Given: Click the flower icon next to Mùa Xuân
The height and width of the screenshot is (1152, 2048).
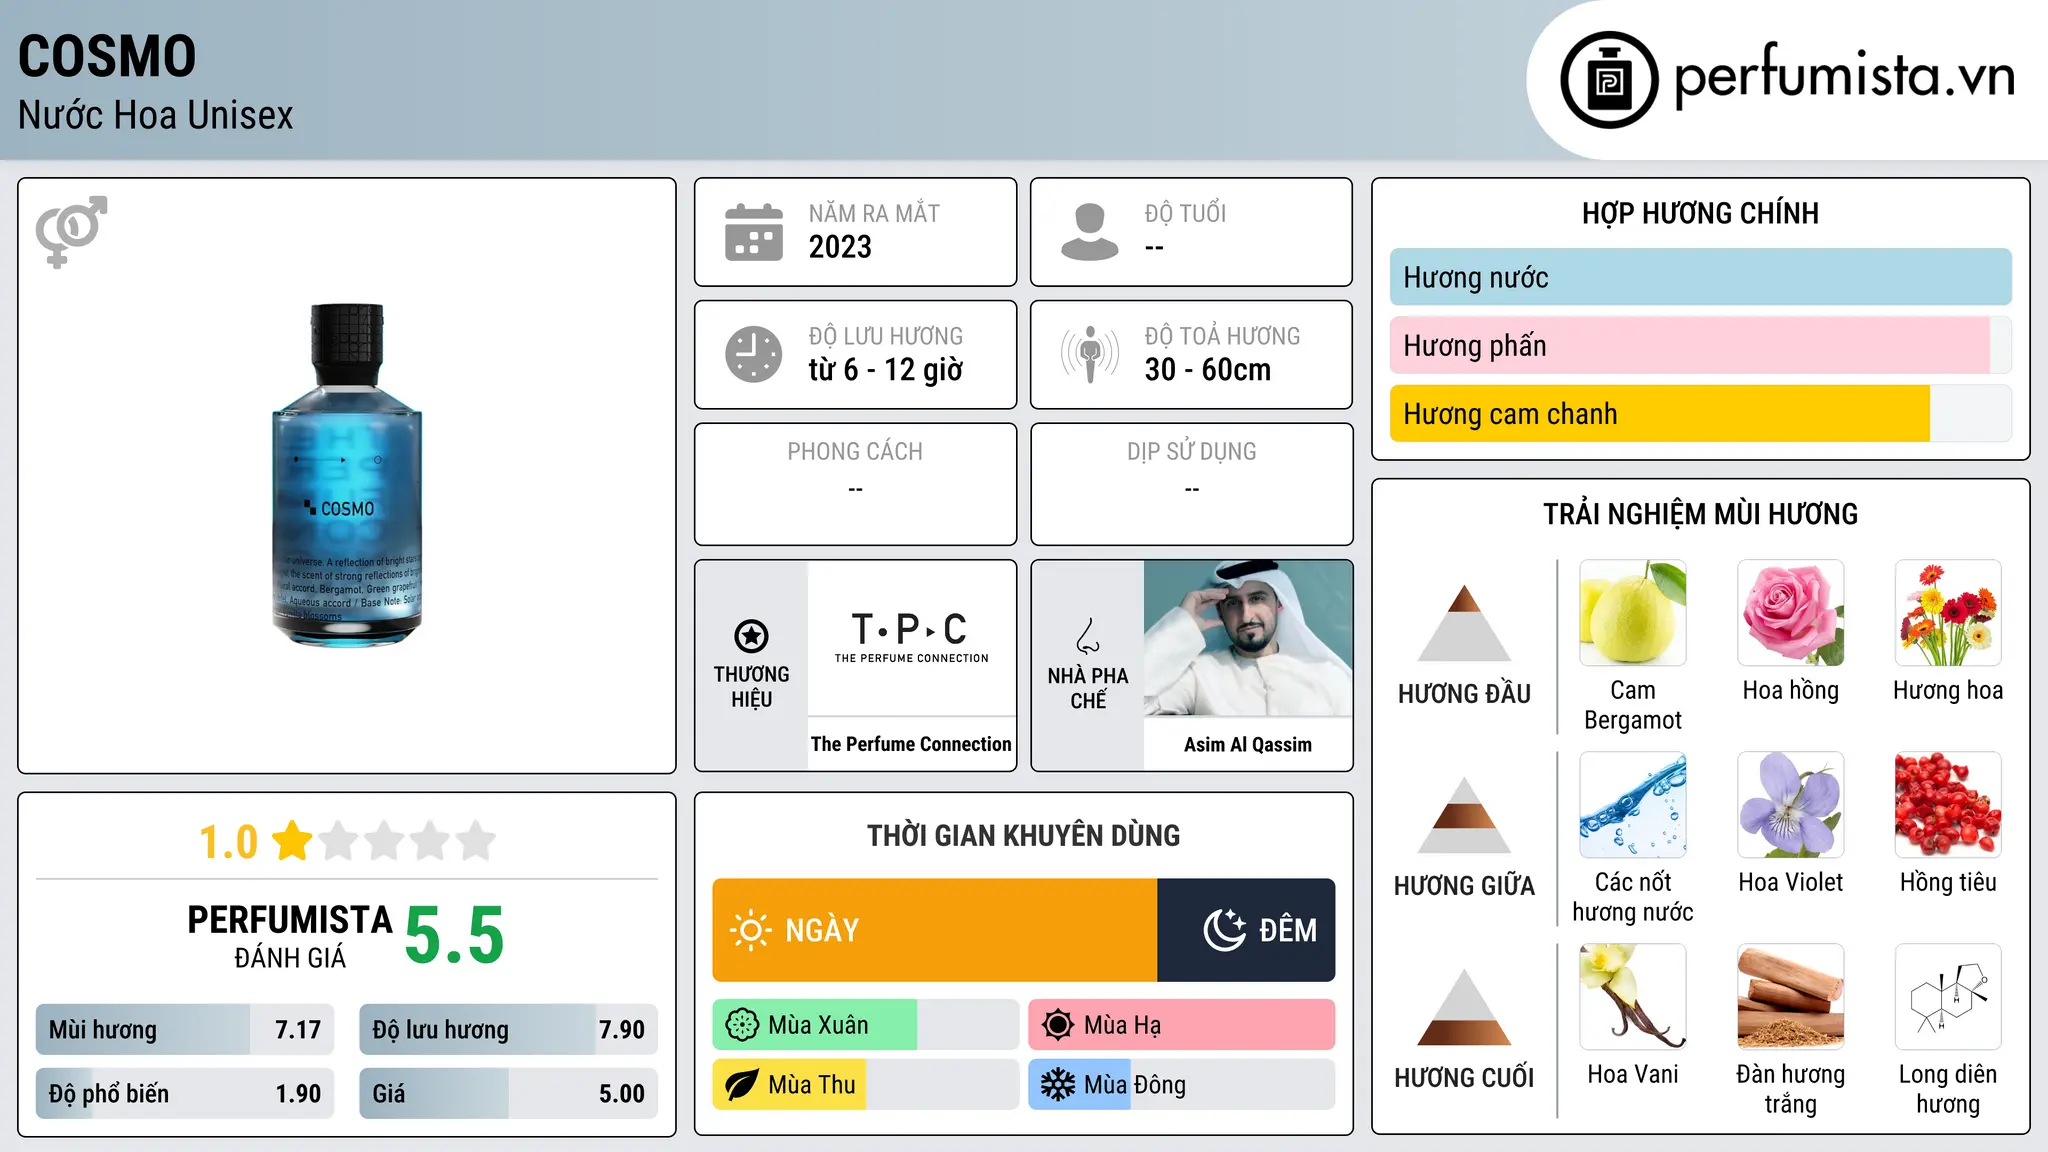Looking at the screenshot, I should (x=742, y=1025).
